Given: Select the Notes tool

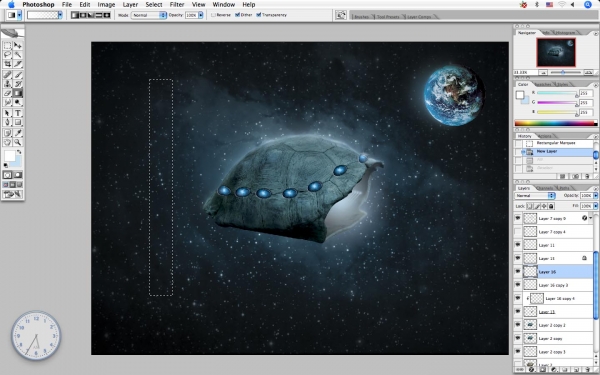Looking at the screenshot, I should [x=7, y=133].
